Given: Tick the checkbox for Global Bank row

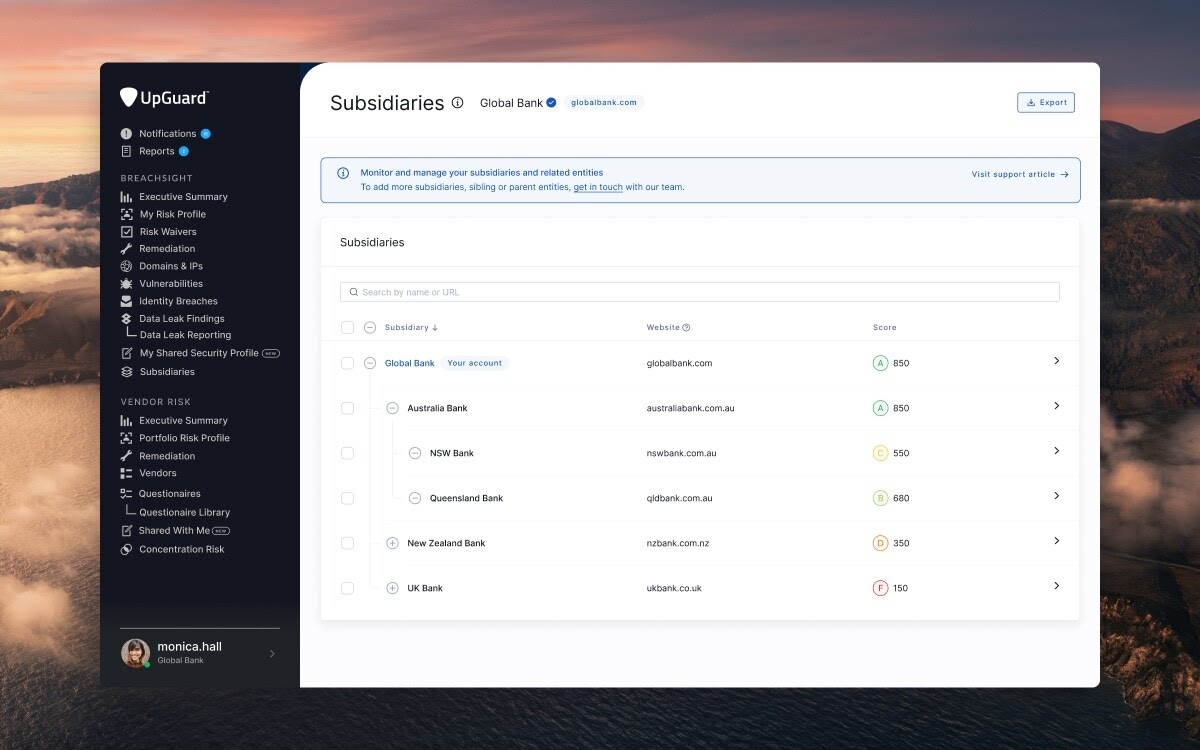Looking at the screenshot, I should coord(347,363).
